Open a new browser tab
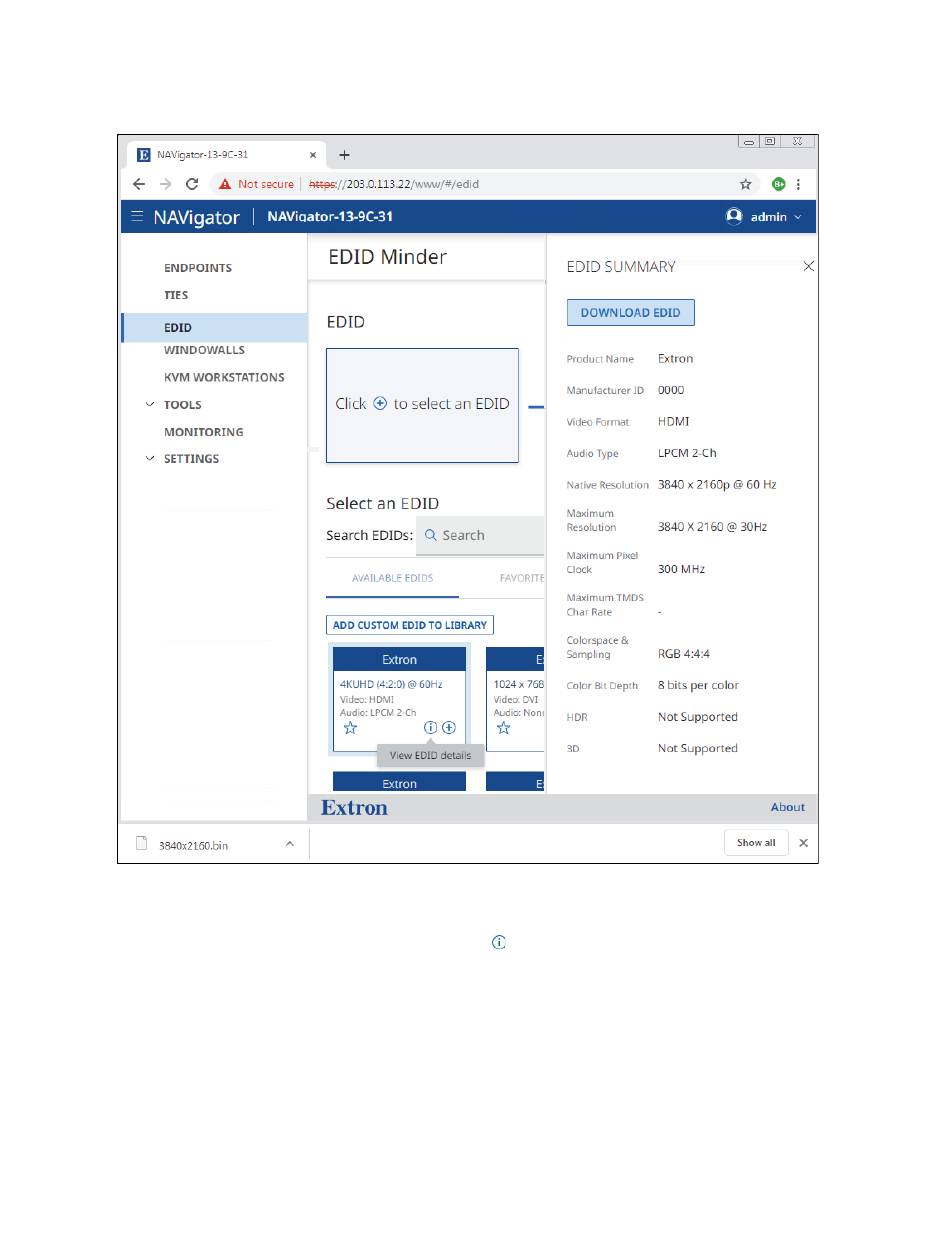The image size is (950, 1260). 344,155
